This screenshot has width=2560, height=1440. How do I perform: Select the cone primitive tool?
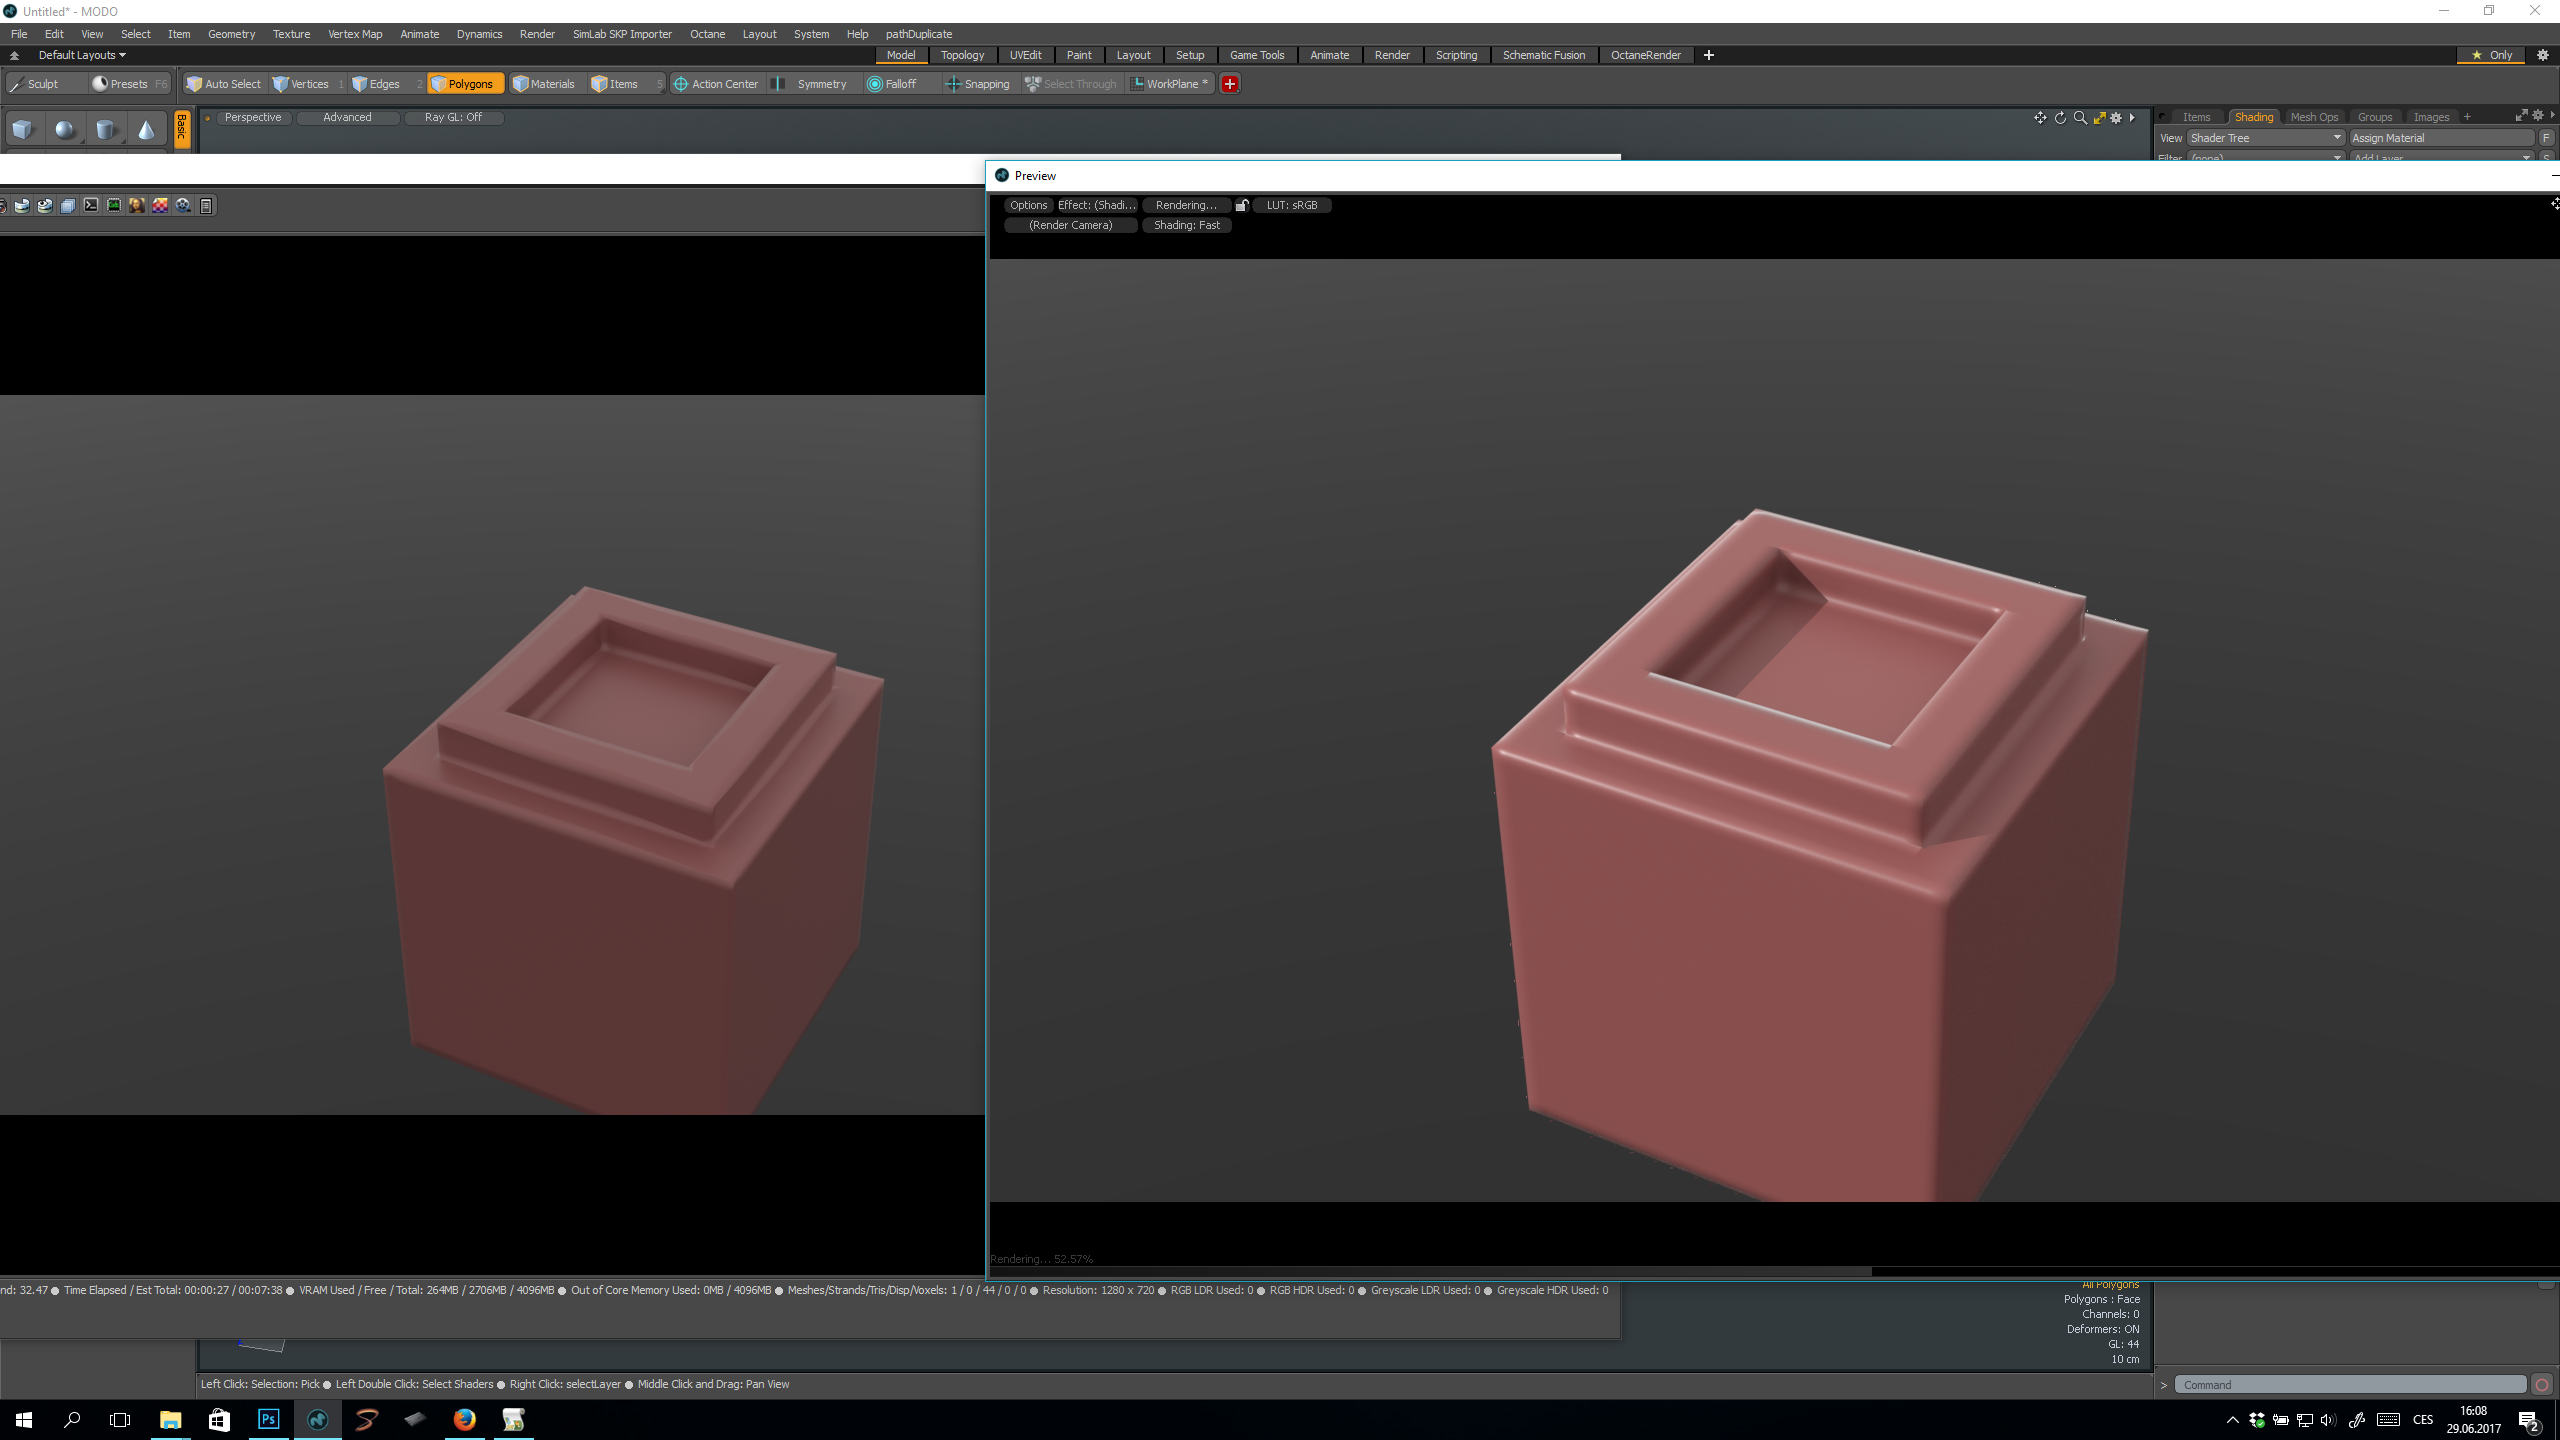point(146,130)
